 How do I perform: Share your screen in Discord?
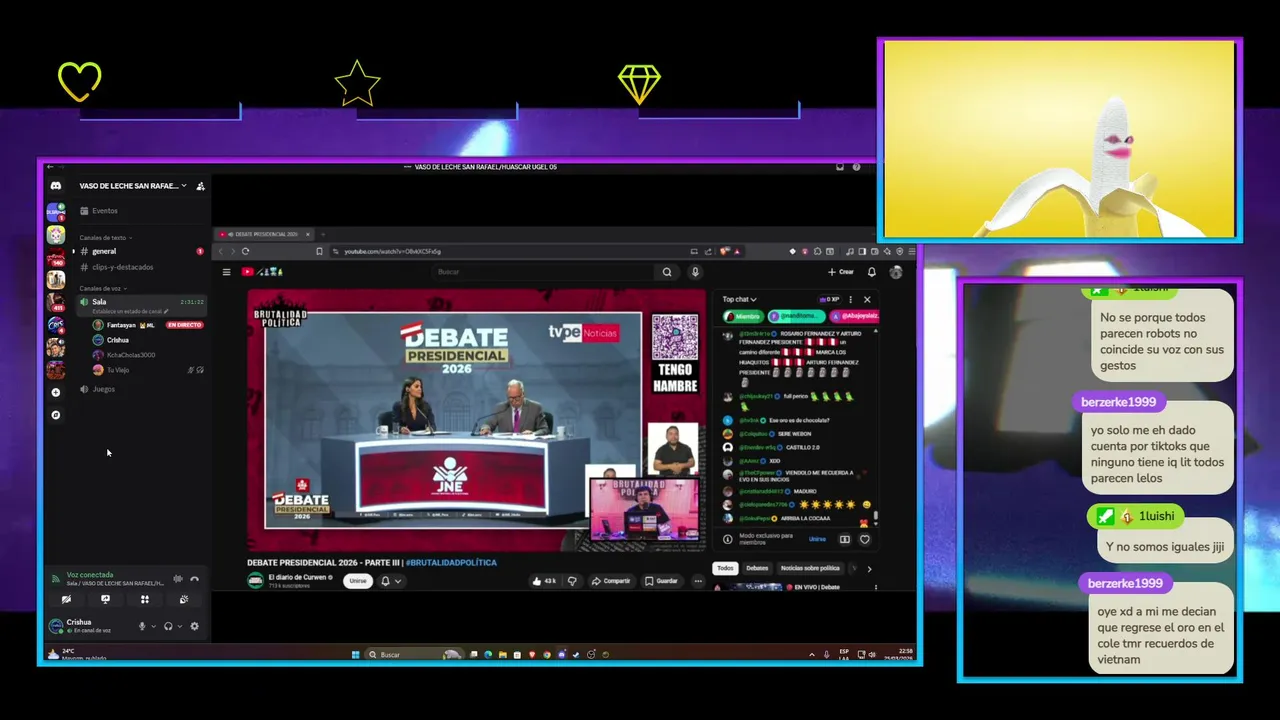point(105,600)
